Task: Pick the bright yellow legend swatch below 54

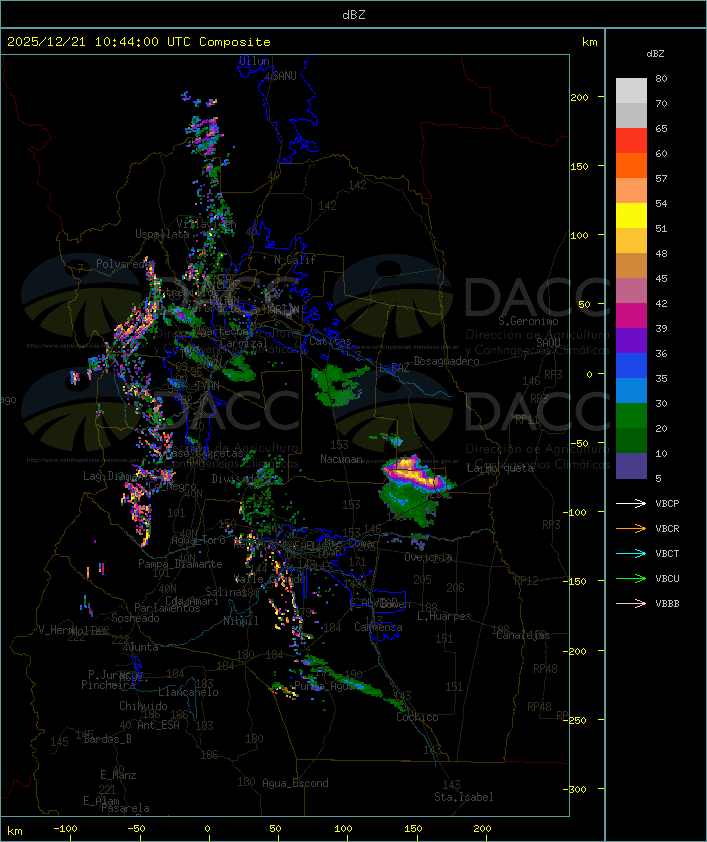Action: pos(631,216)
